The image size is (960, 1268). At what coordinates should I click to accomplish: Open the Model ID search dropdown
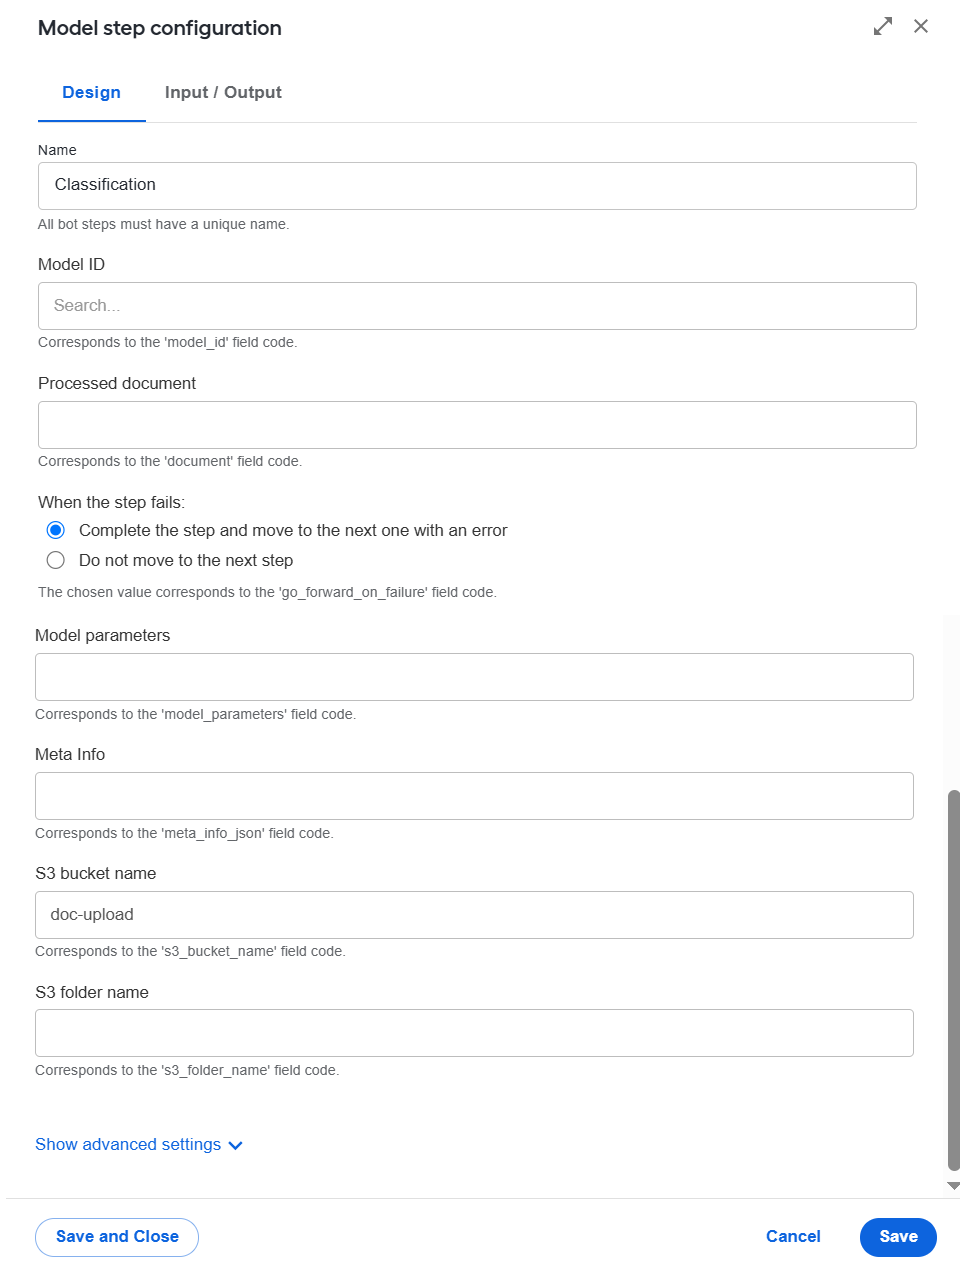(477, 306)
